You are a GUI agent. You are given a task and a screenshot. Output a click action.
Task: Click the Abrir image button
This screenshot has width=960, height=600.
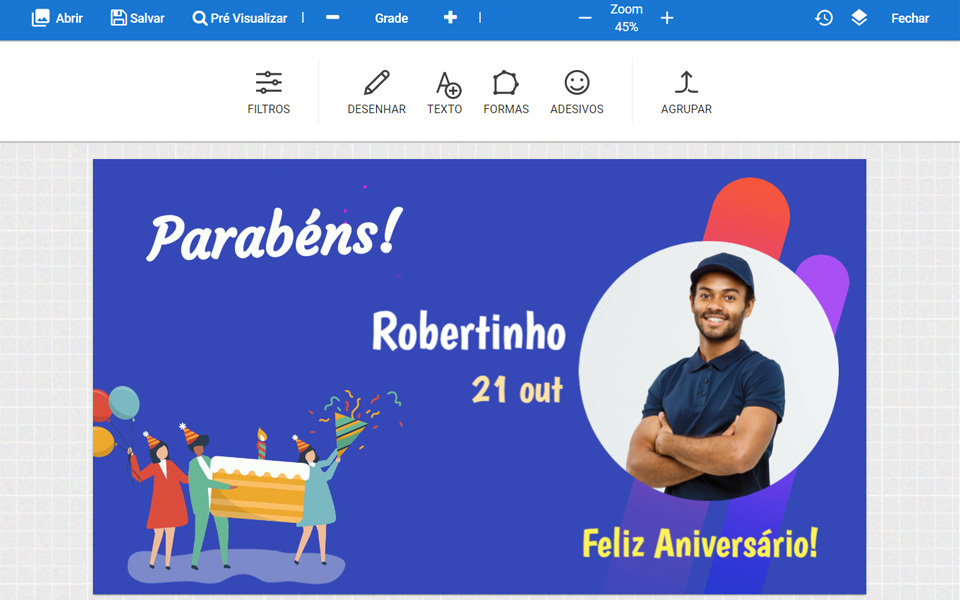click(57, 18)
